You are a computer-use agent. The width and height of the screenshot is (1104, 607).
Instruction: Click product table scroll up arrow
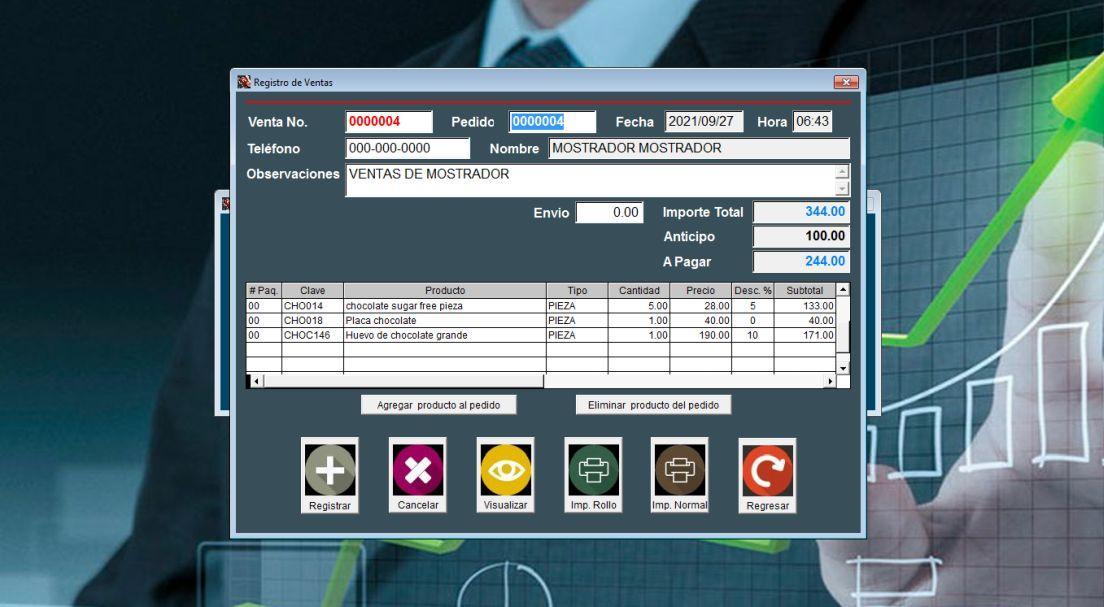tap(843, 289)
